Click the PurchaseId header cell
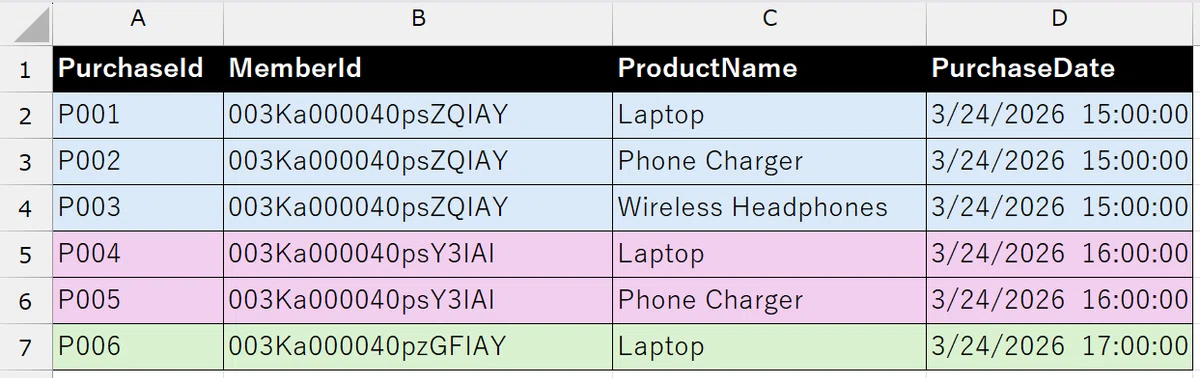 click(137, 68)
